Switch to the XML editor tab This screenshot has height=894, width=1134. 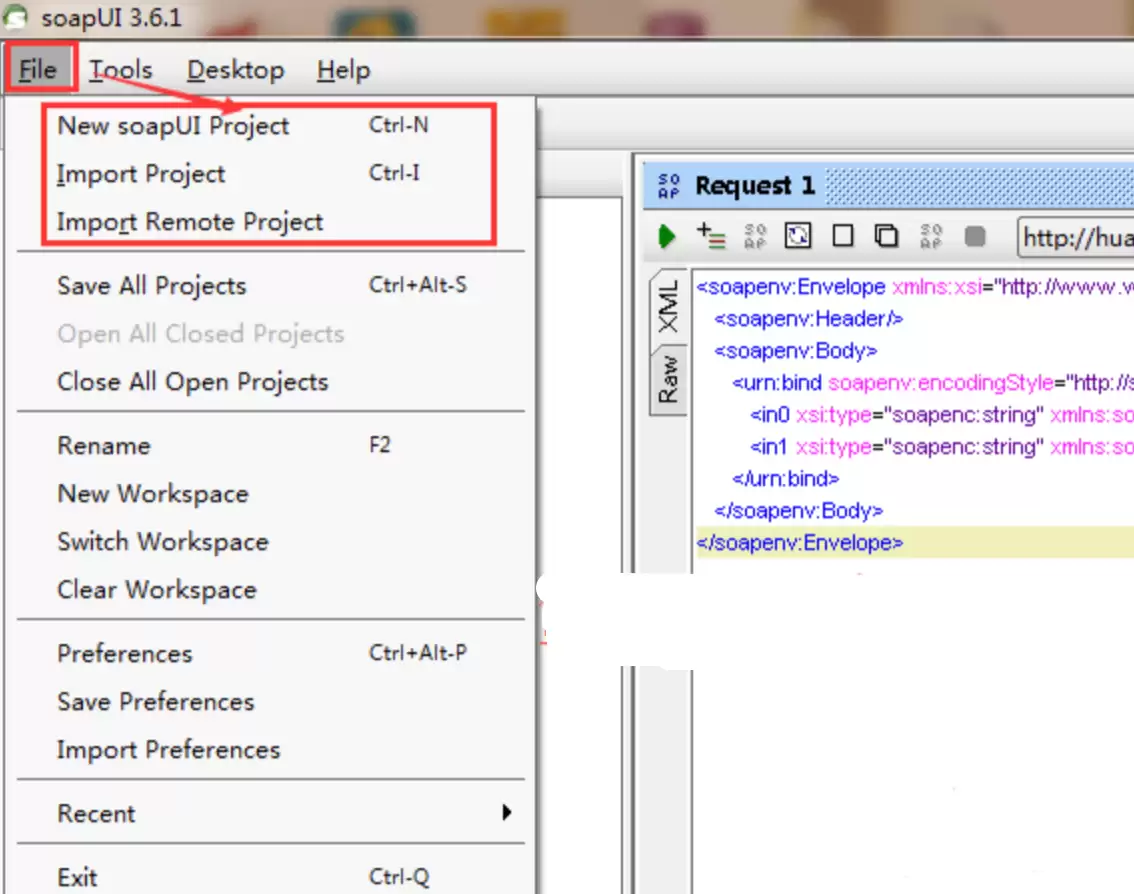click(x=668, y=307)
